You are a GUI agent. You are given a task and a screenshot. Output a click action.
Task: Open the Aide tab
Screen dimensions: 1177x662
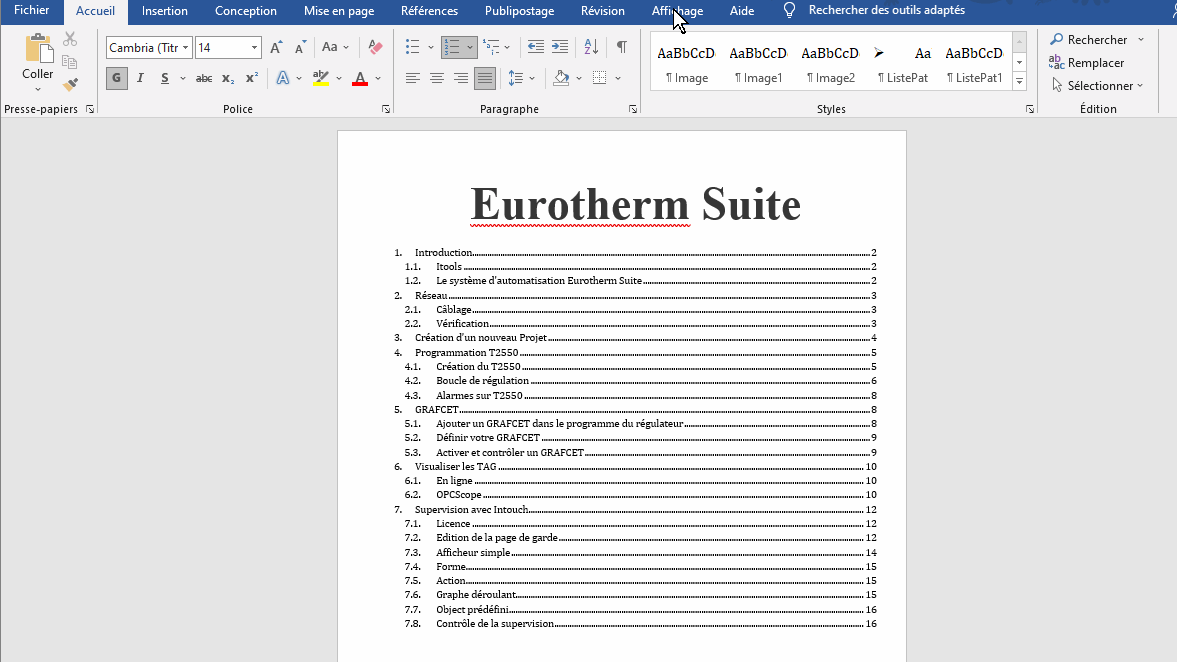(742, 11)
